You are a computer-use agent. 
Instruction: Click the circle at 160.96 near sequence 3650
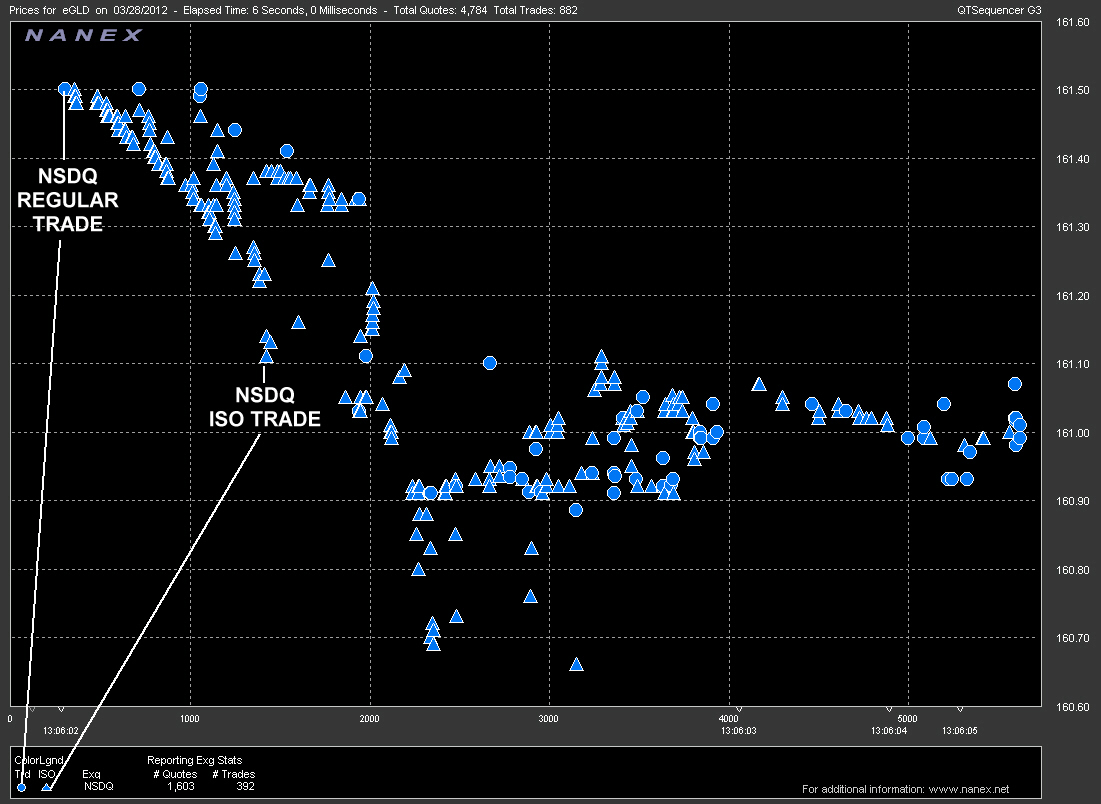point(663,458)
